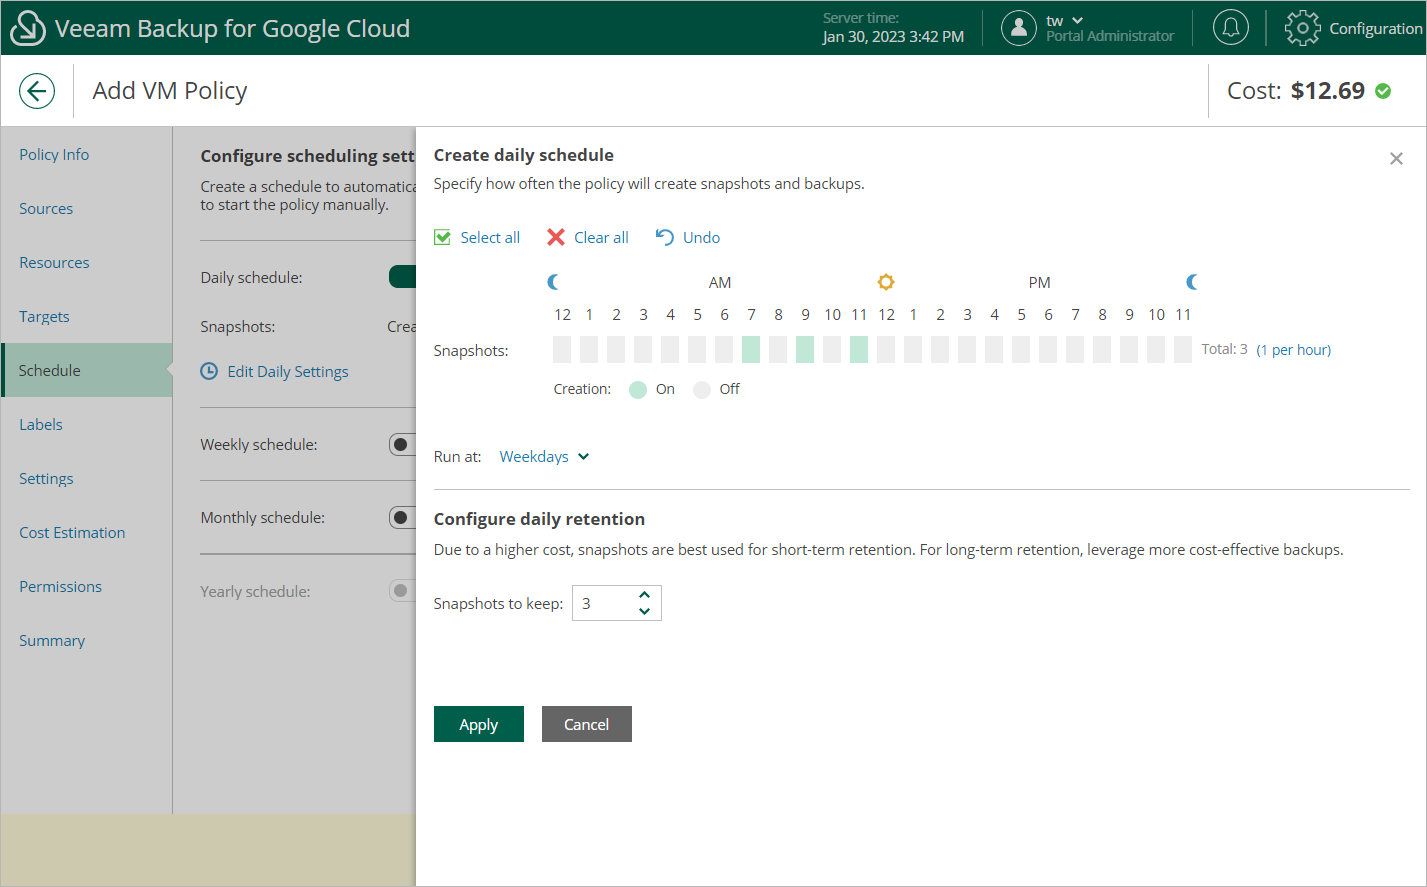Screen dimensions: 1427x887
Task: Click the Portal Administrator label
Action: 1110,36
